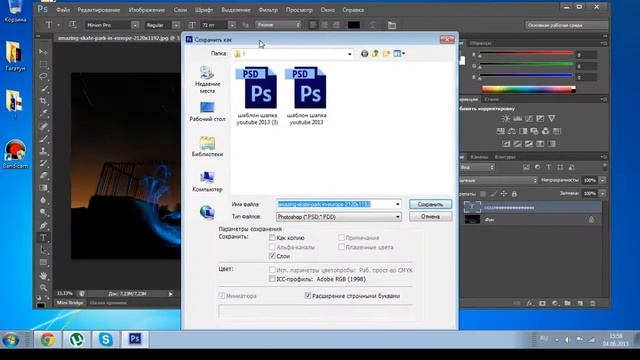The height and width of the screenshot is (360, 640).
Task: Open the 'Файл' menu
Action: 63,10
